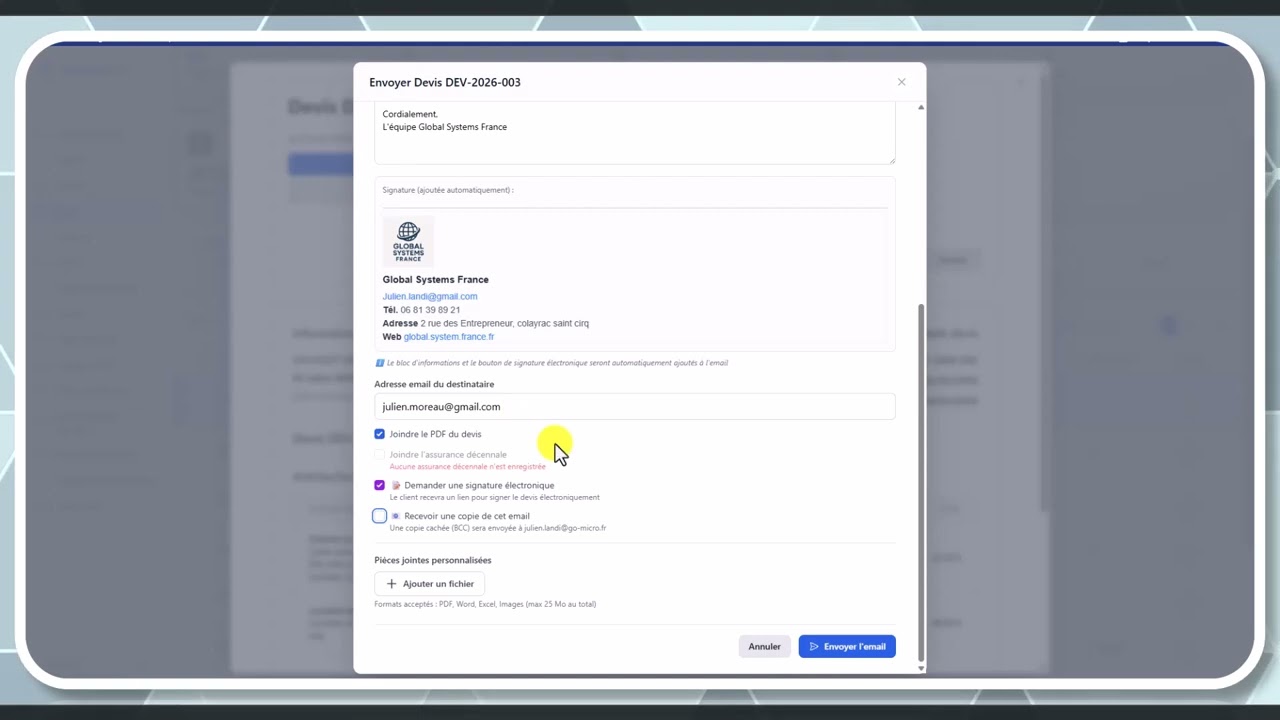
Task: Click inside the message body ending with Cordialement
Action: coord(634,134)
